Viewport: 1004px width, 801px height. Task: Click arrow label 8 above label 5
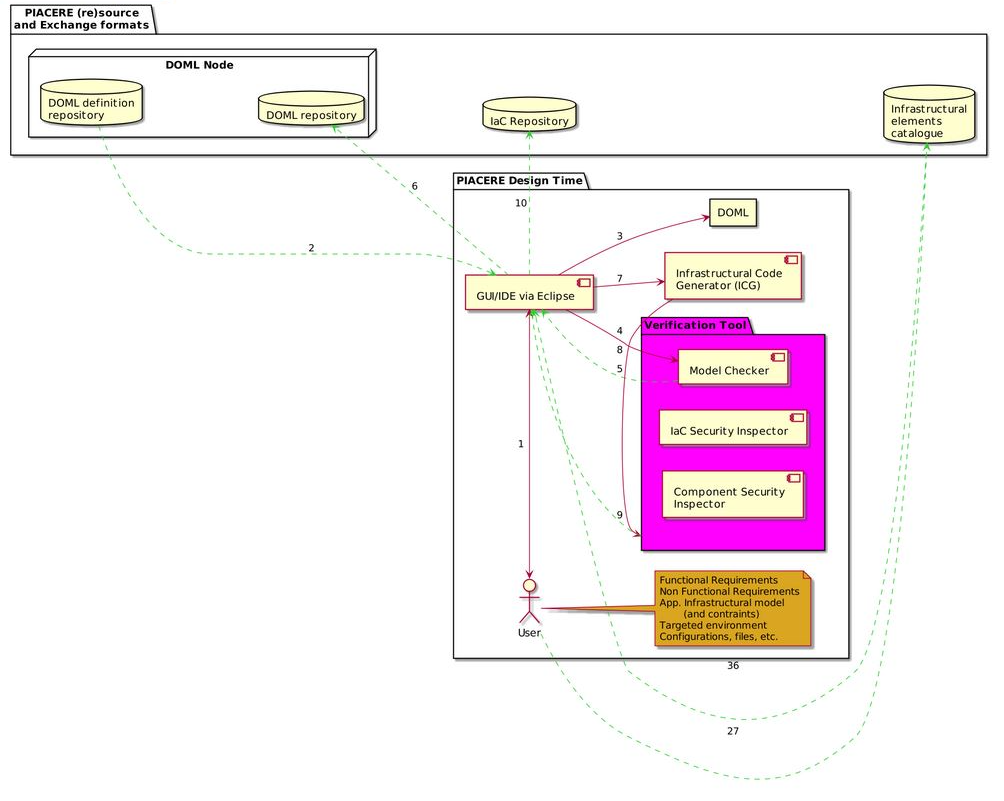click(x=619, y=350)
